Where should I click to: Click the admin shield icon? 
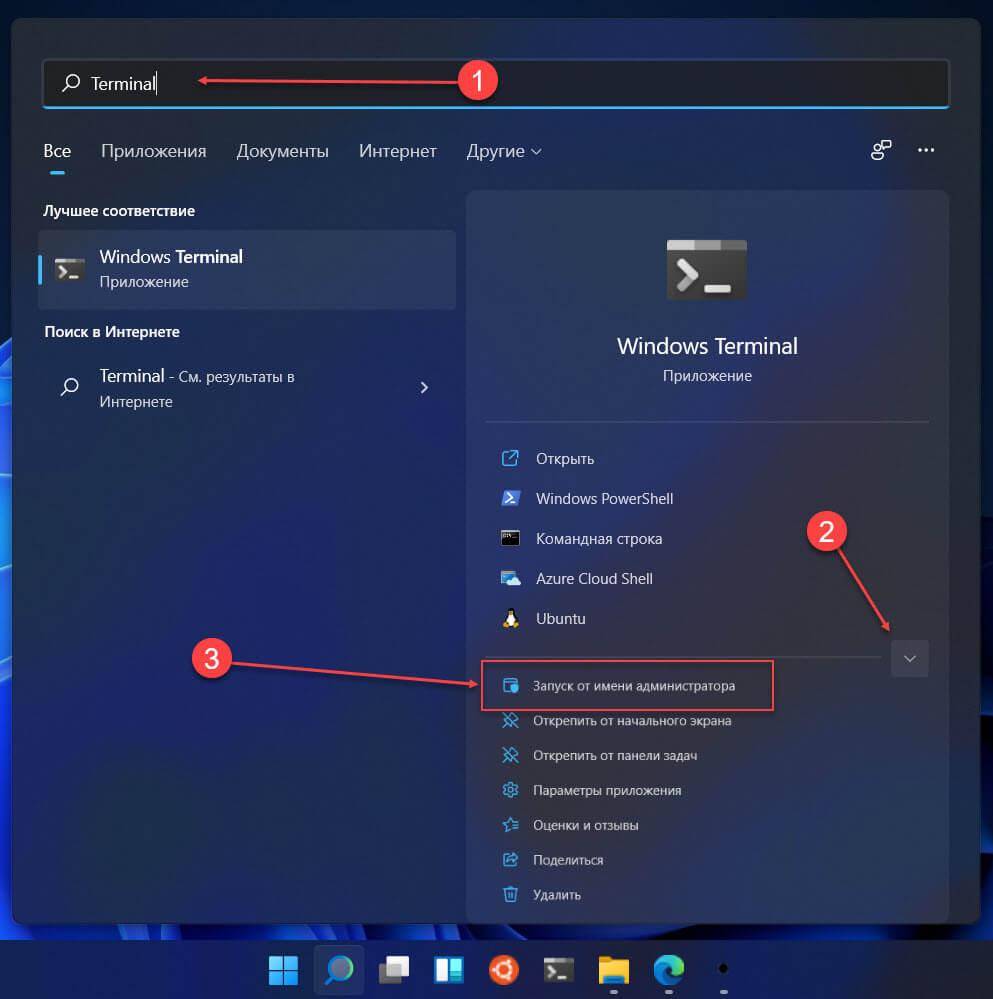tap(510, 686)
